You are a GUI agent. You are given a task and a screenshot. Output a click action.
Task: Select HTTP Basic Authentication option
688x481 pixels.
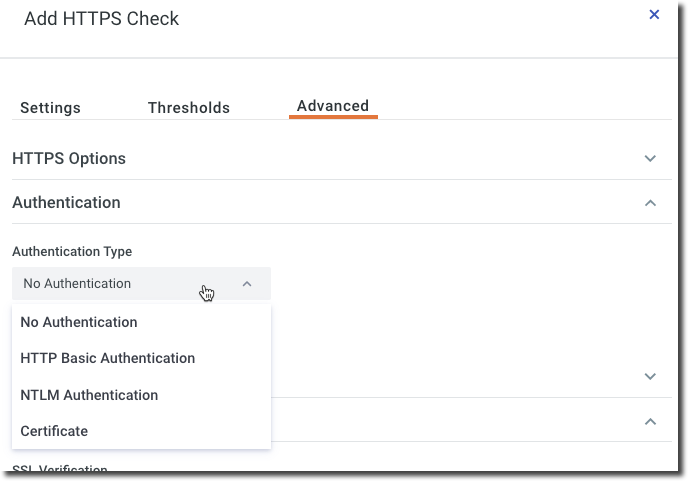[x=108, y=358]
